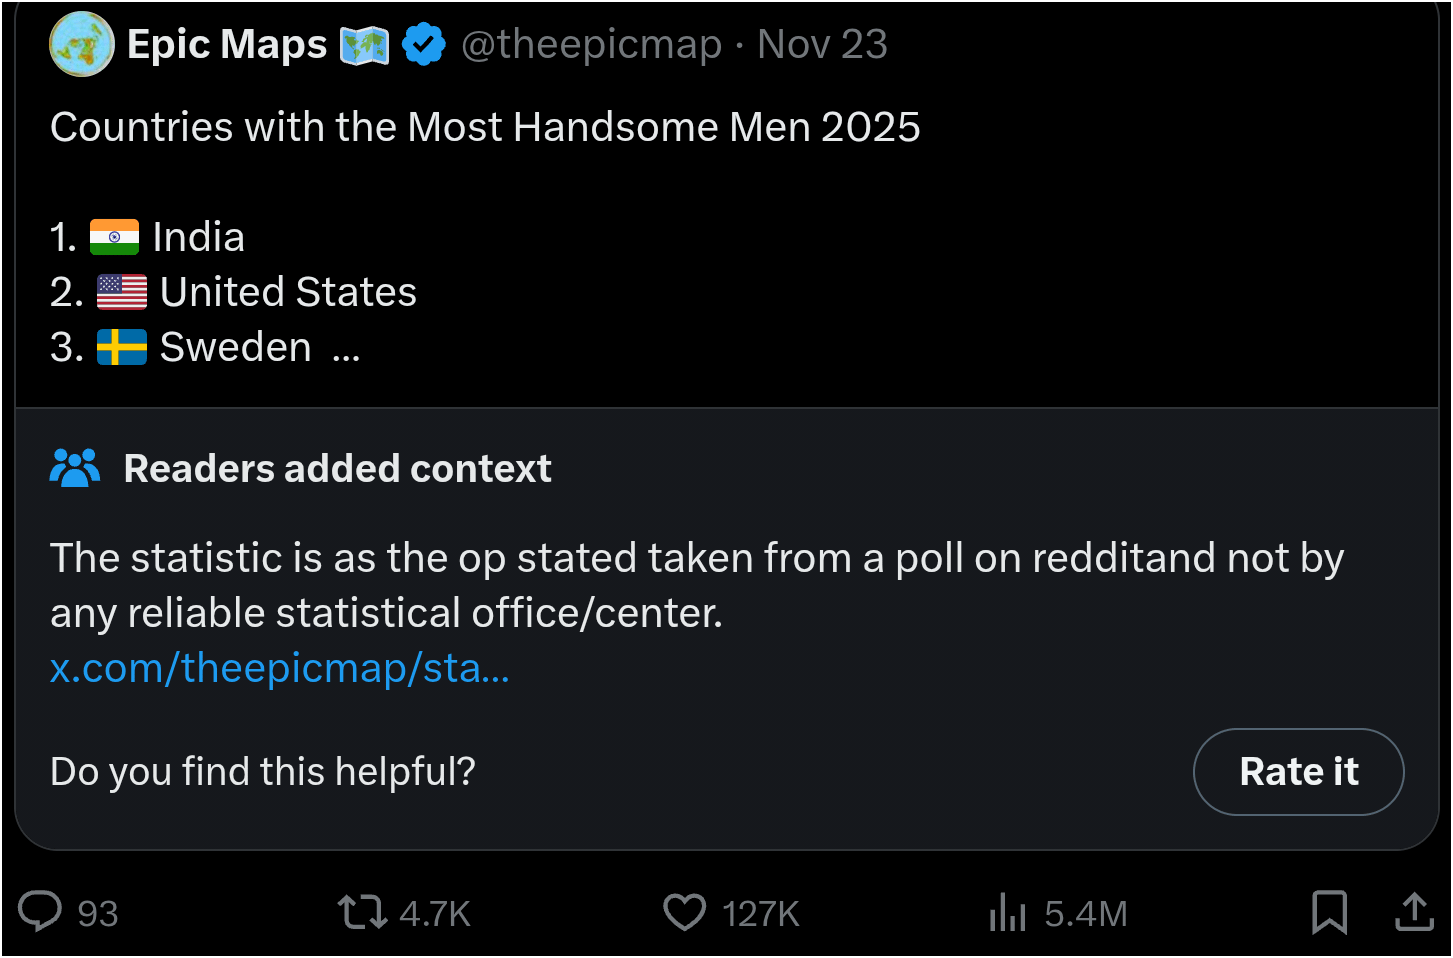Image resolution: width=1453 pixels, height=958 pixels.
Task: Click the reply speech bubble icon
Action: (x=41, y=912)
